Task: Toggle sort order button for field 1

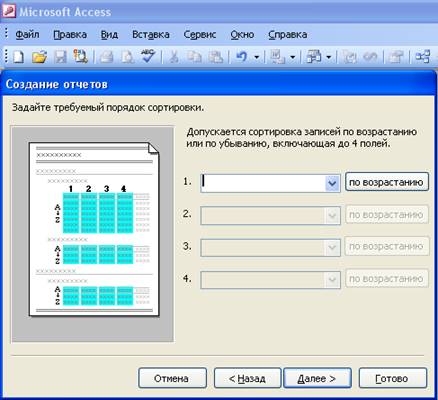Action: click(387, 182)
